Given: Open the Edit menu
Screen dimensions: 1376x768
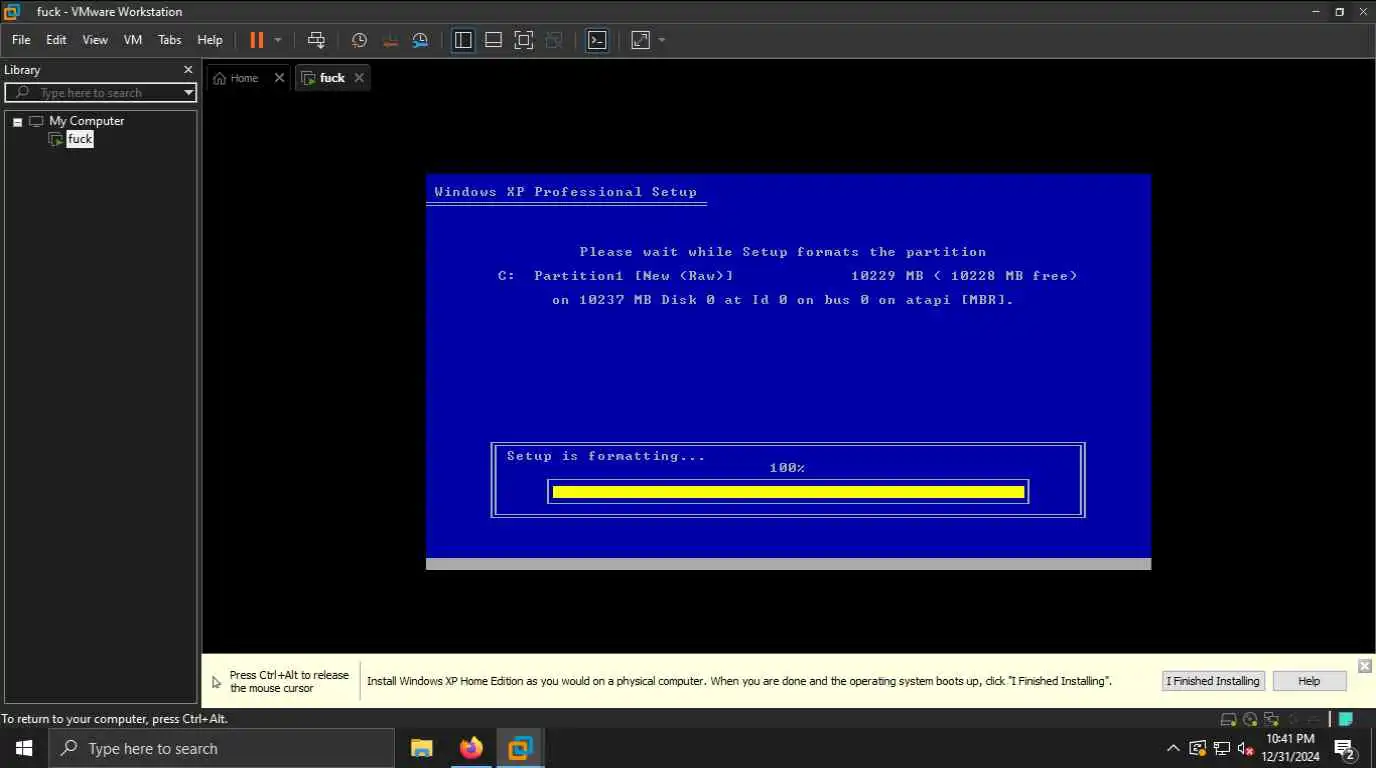Looking at the screenshot, I should (x=56, y=40).
